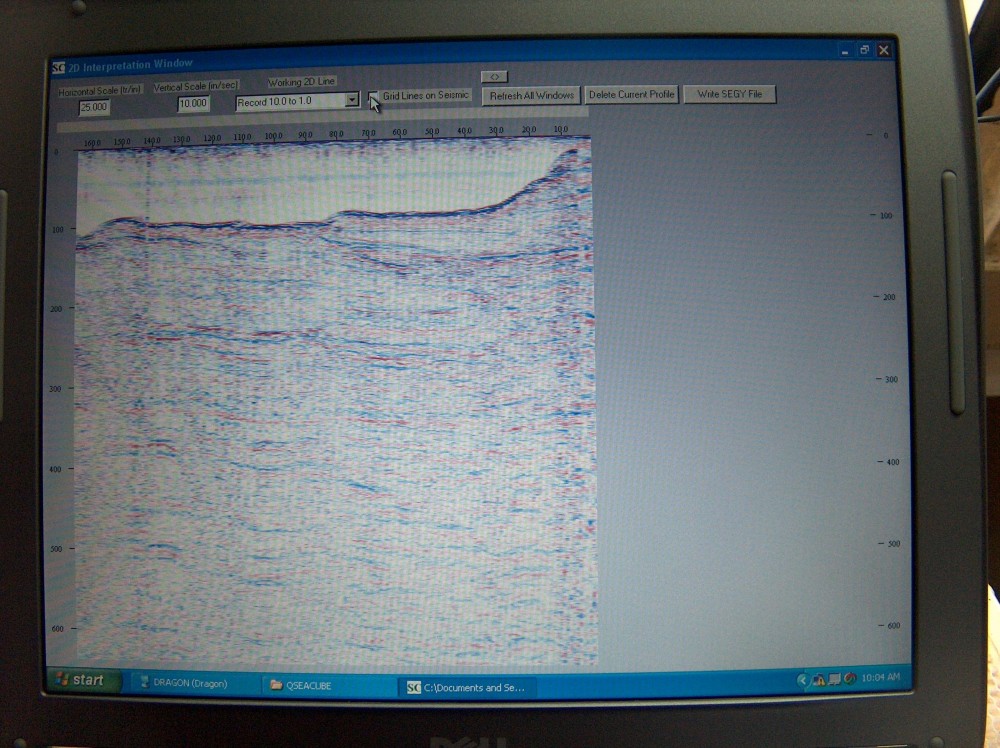The height and width of the screenshot is (748, 1000).
Task: Click the SC icon in the window title bar
Action: [58, 67]
